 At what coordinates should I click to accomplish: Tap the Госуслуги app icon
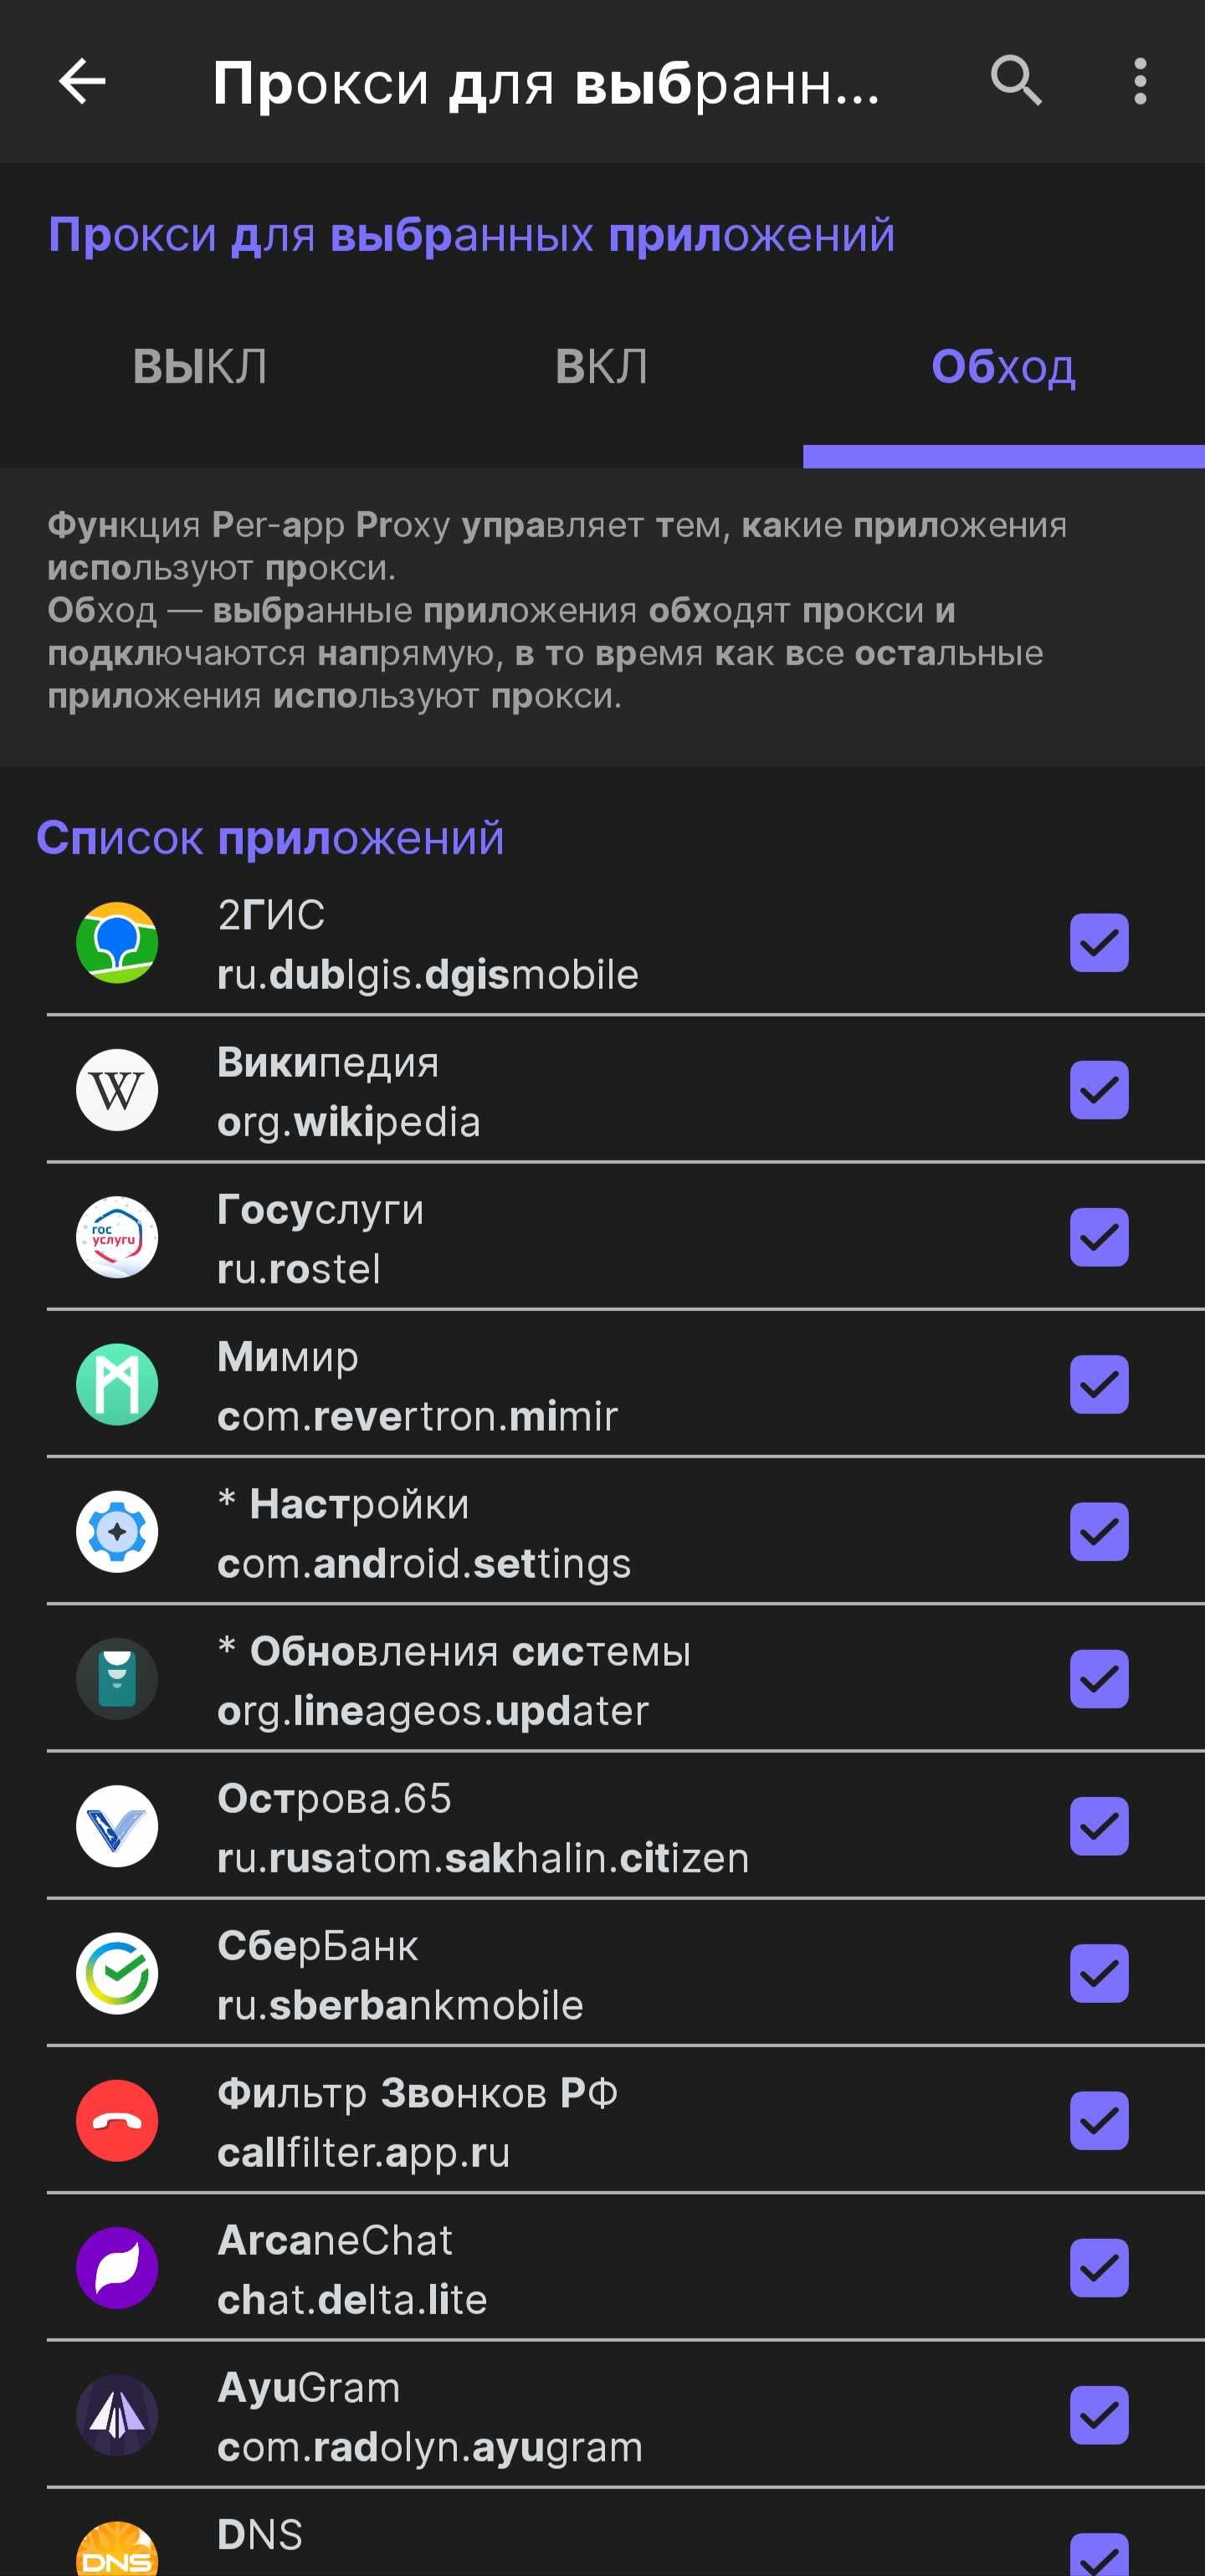pos(117,1237)
